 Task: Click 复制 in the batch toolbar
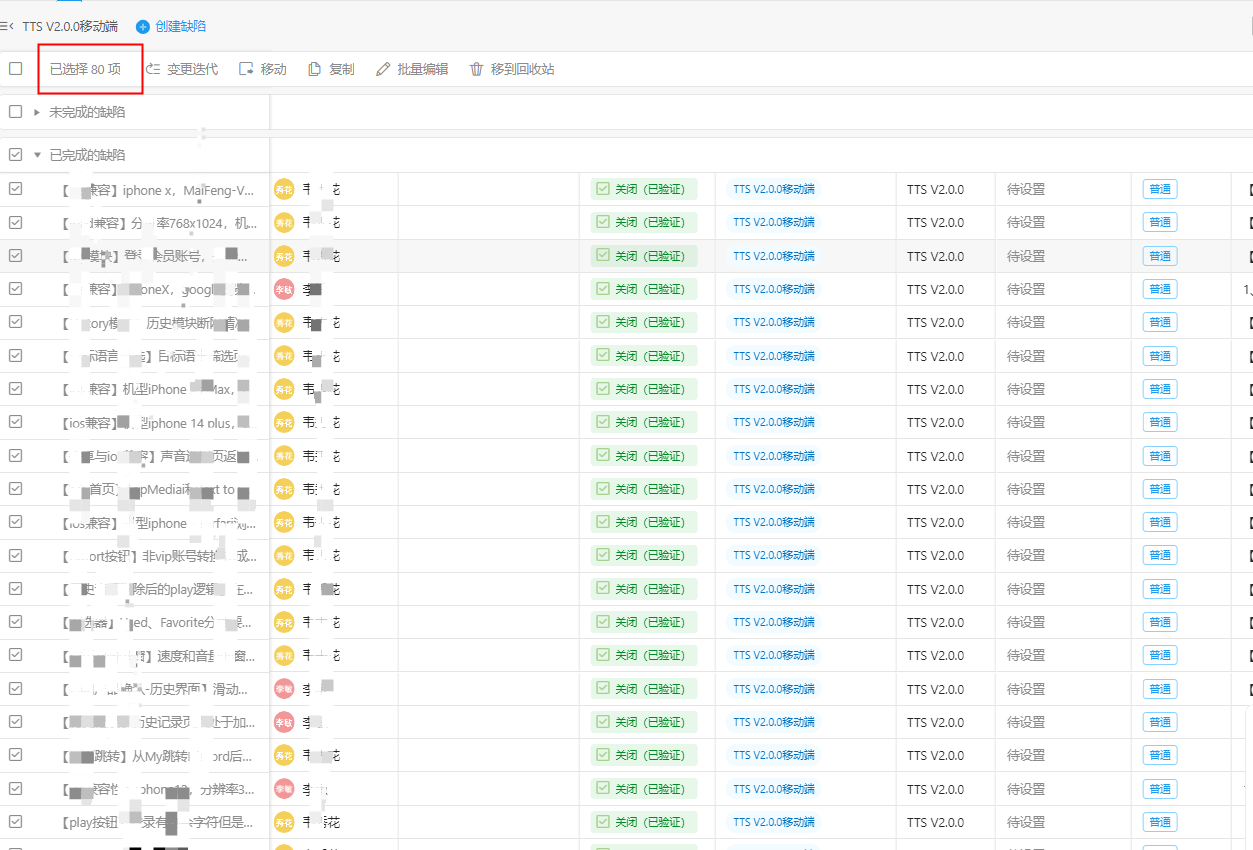click(x=331, y=69)
